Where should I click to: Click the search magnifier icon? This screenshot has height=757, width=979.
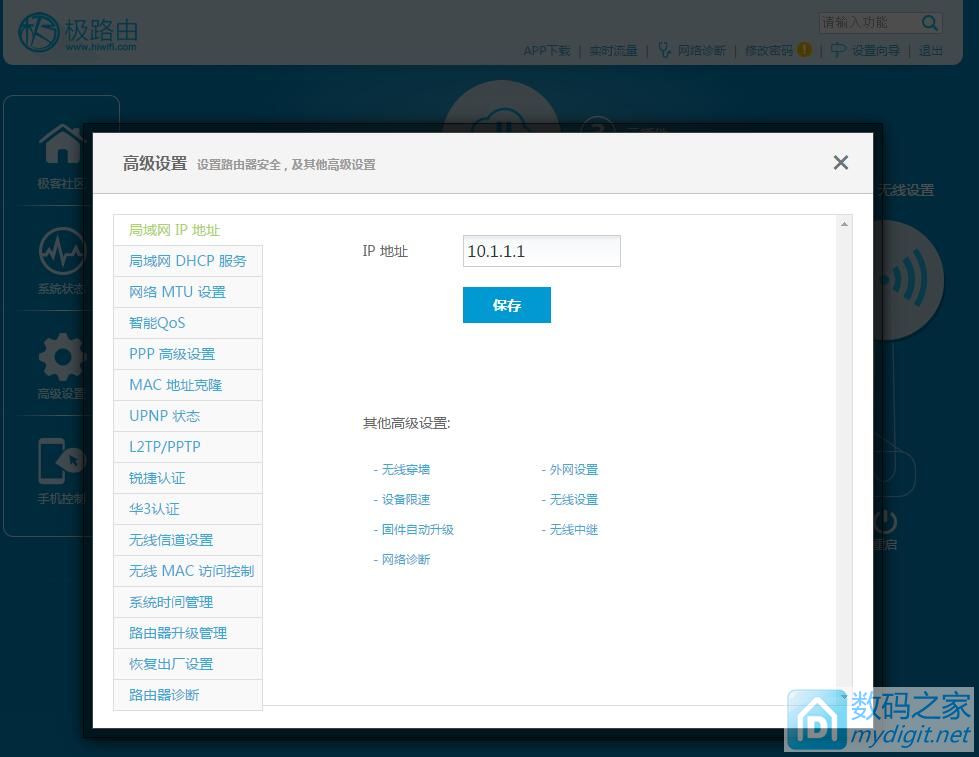(x=929, y=23)
